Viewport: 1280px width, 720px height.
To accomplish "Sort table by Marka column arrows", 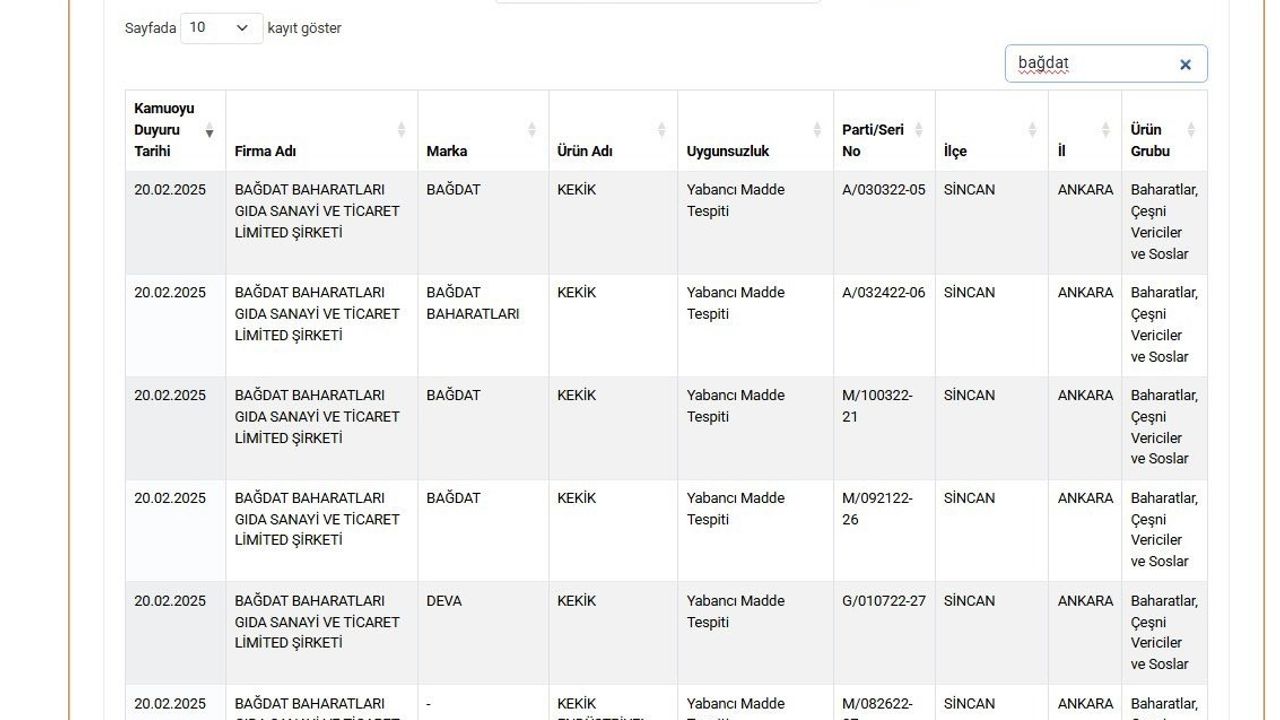I will pos(532,130).
